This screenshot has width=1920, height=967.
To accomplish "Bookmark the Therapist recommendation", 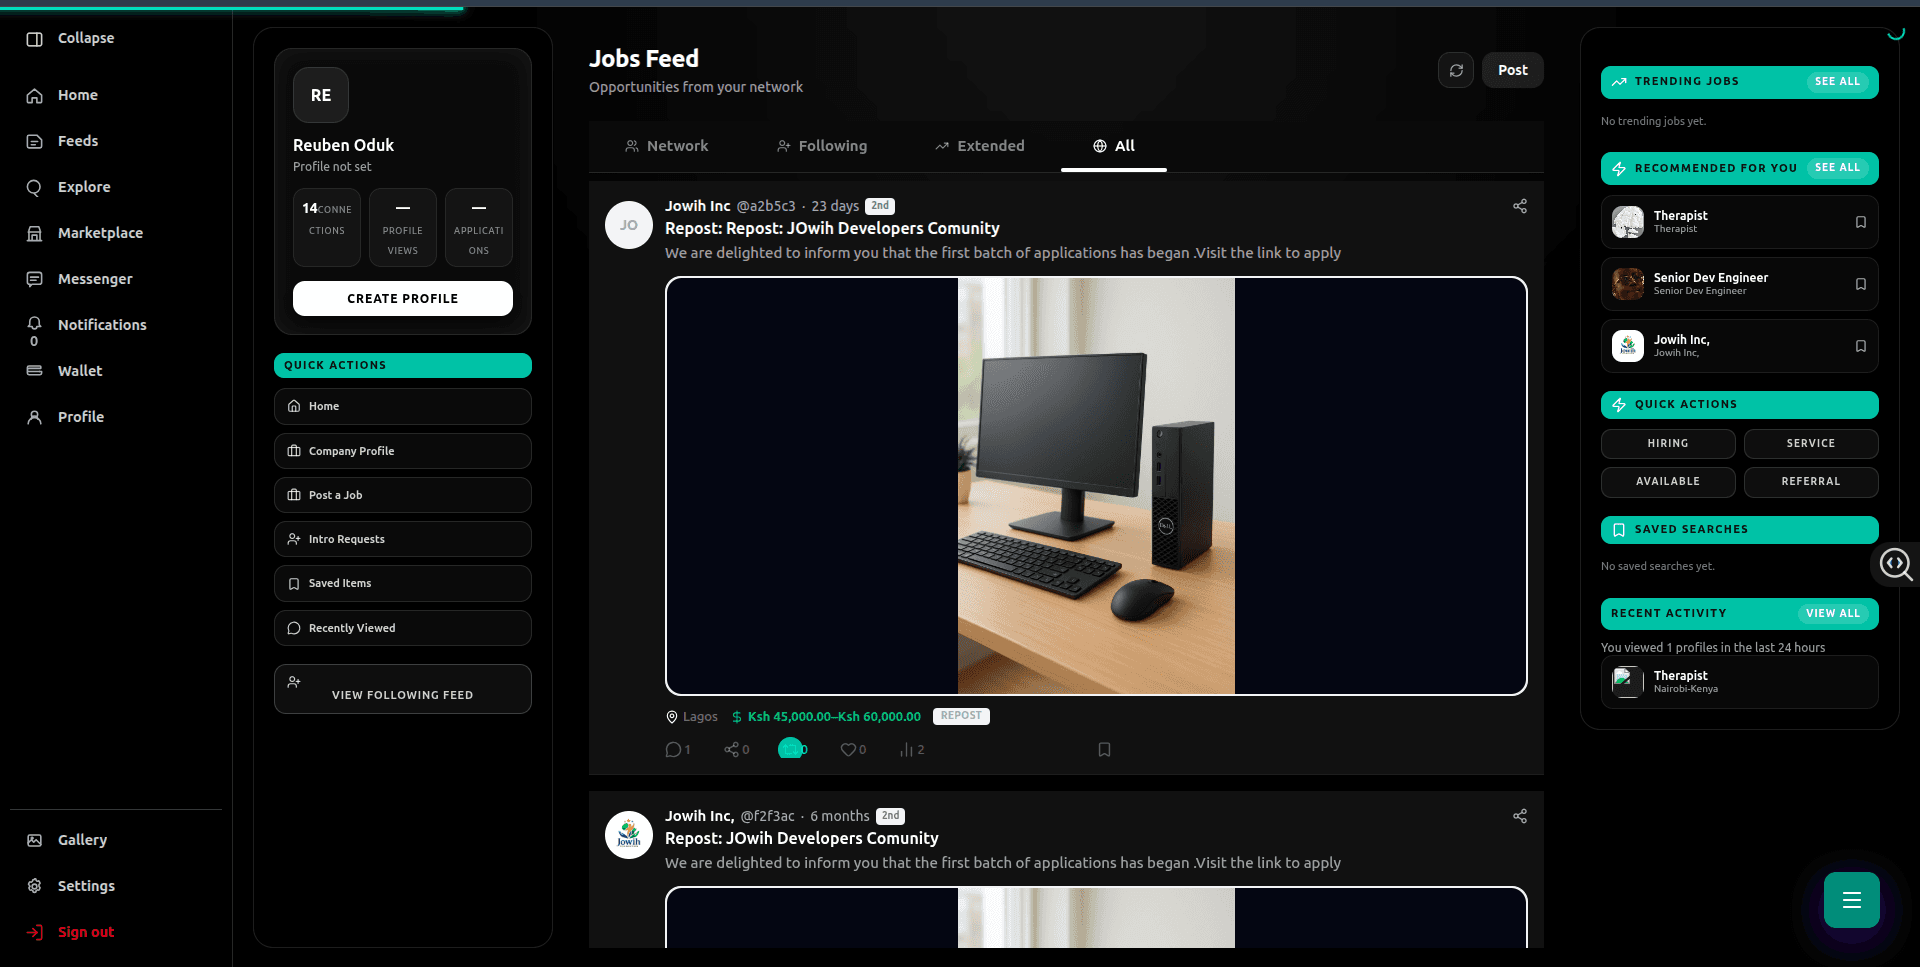I will pos(1861,222).
